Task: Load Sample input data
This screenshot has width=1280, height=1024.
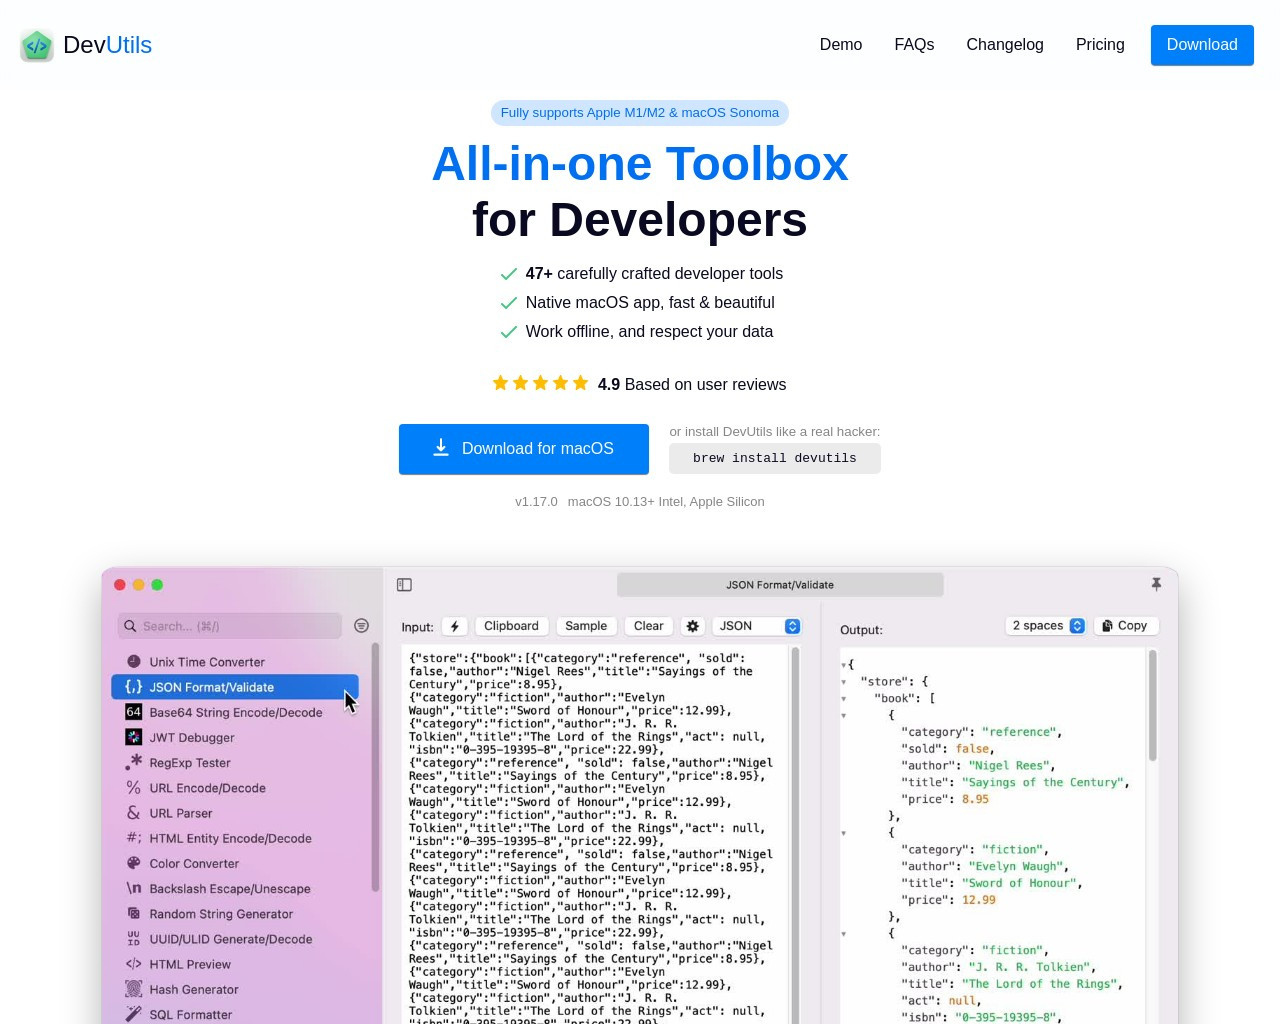Action: [586, 626]
